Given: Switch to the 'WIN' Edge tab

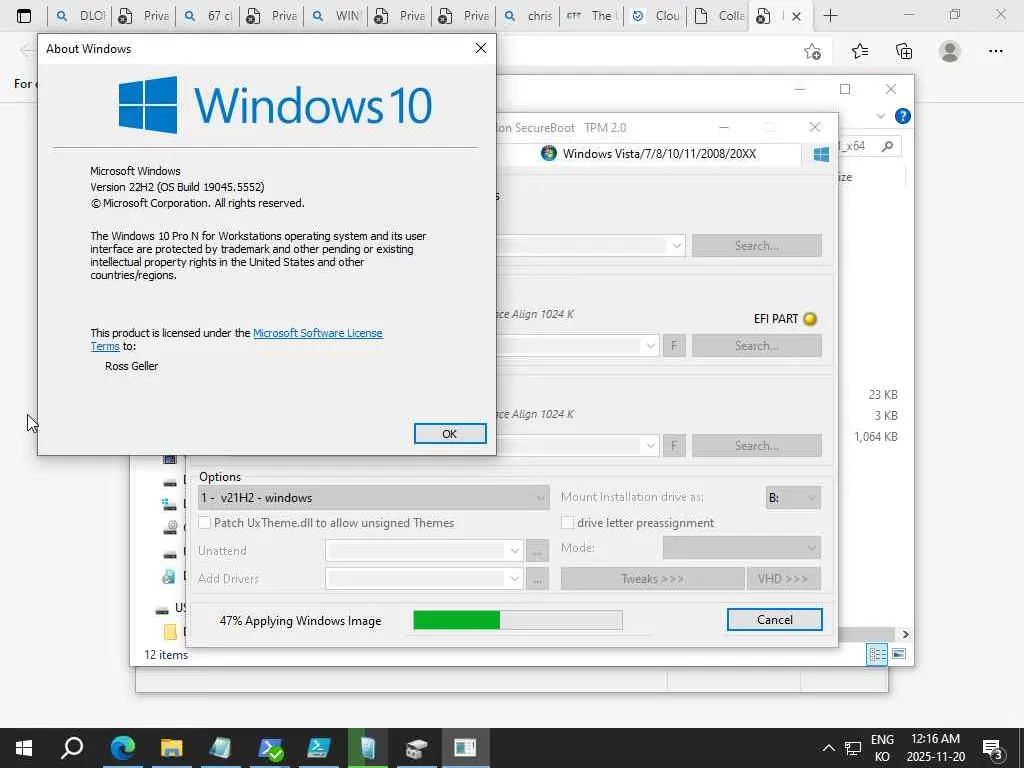Looking at the screenshot, I should point(338,16).
